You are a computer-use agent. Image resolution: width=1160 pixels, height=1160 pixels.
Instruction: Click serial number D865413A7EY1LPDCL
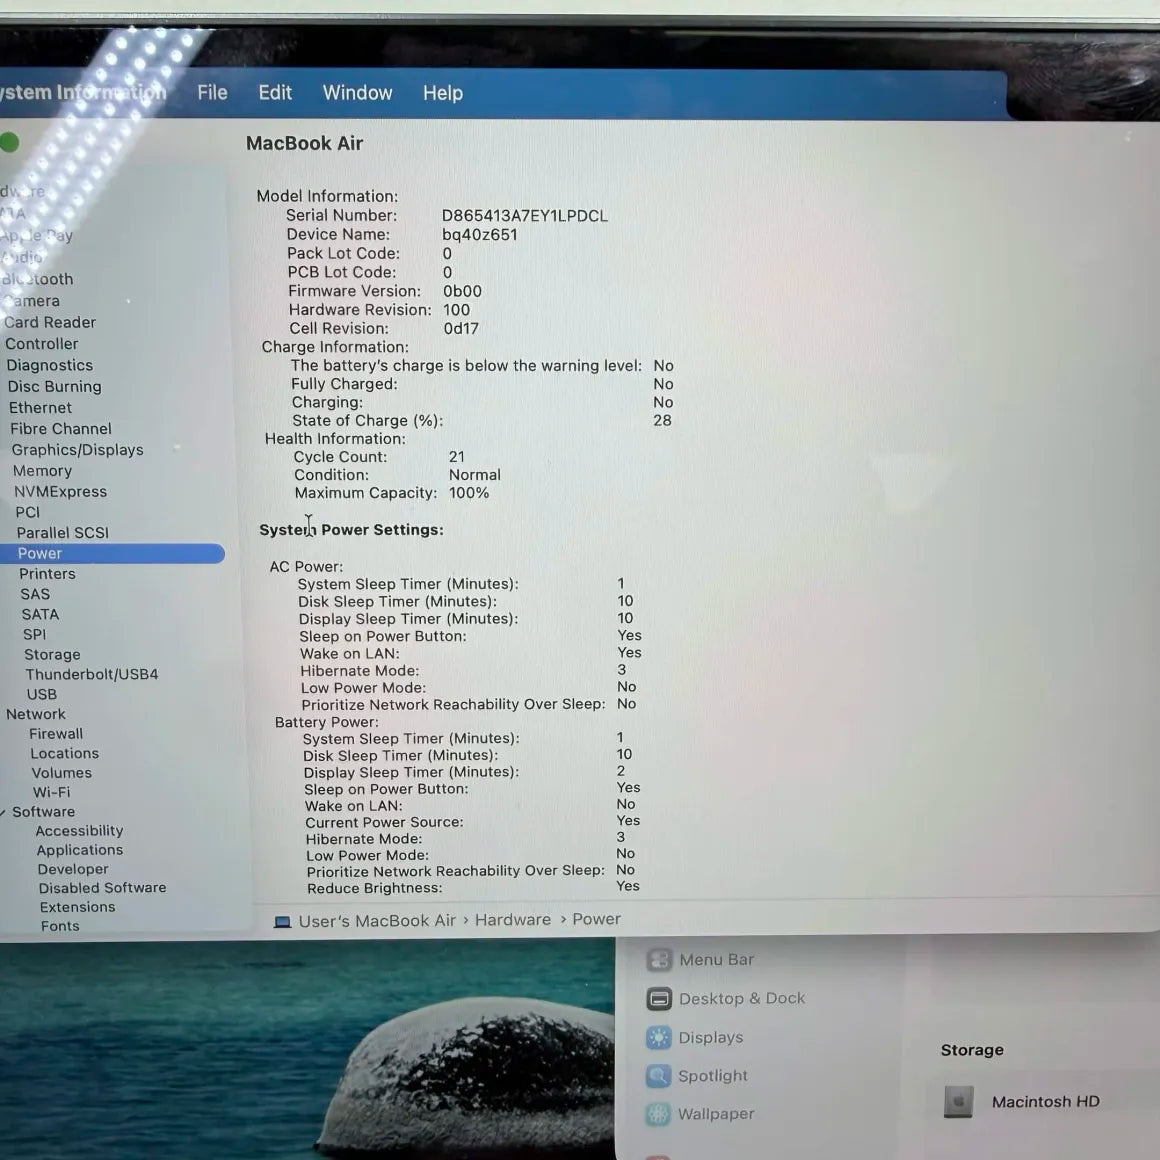pyautogui.click(x=525, y=216)
